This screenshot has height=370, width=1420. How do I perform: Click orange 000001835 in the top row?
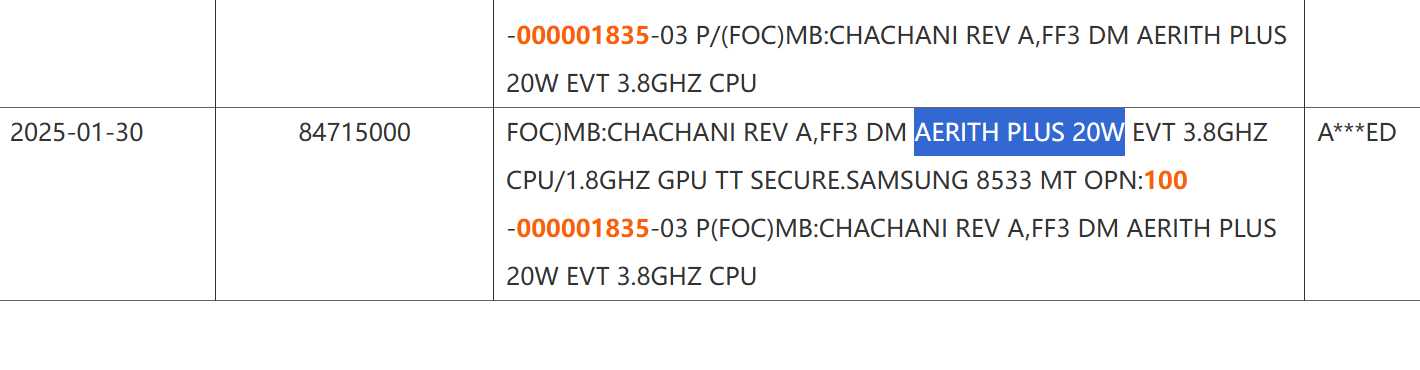[583, 35]
